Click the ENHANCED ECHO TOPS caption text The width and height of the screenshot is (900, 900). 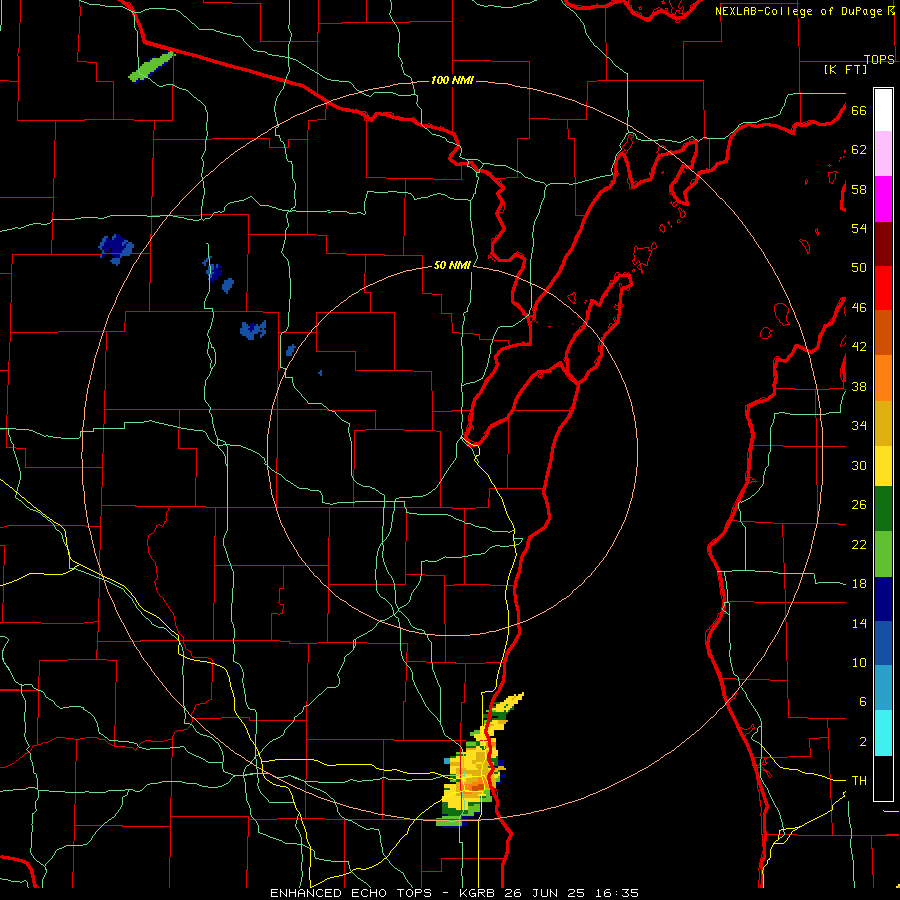click(351, 893)
